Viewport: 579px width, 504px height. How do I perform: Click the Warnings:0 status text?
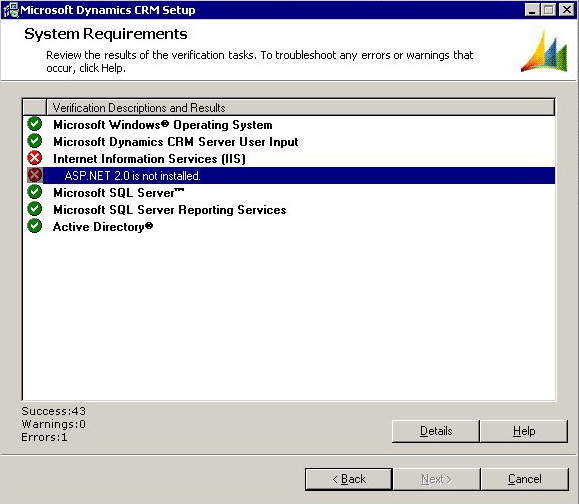tap(54, 424)
